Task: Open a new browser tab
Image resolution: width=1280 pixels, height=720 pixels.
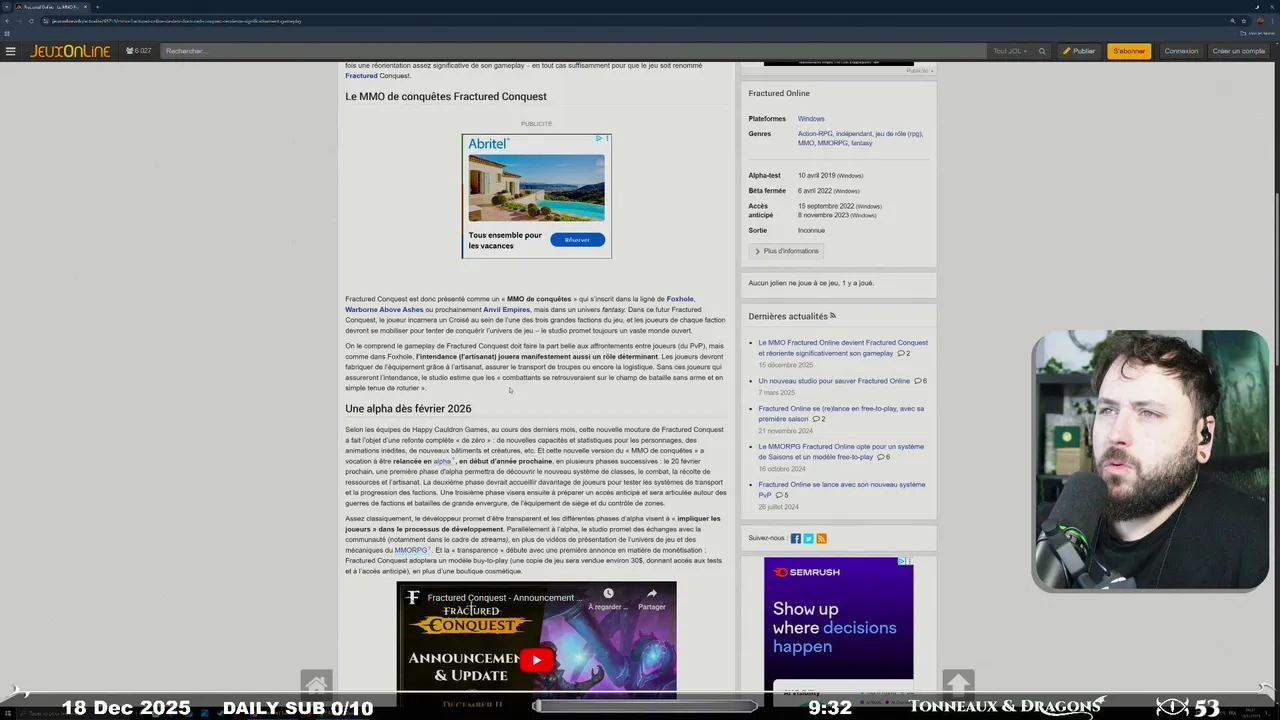Action: click(x=98, y=7)
